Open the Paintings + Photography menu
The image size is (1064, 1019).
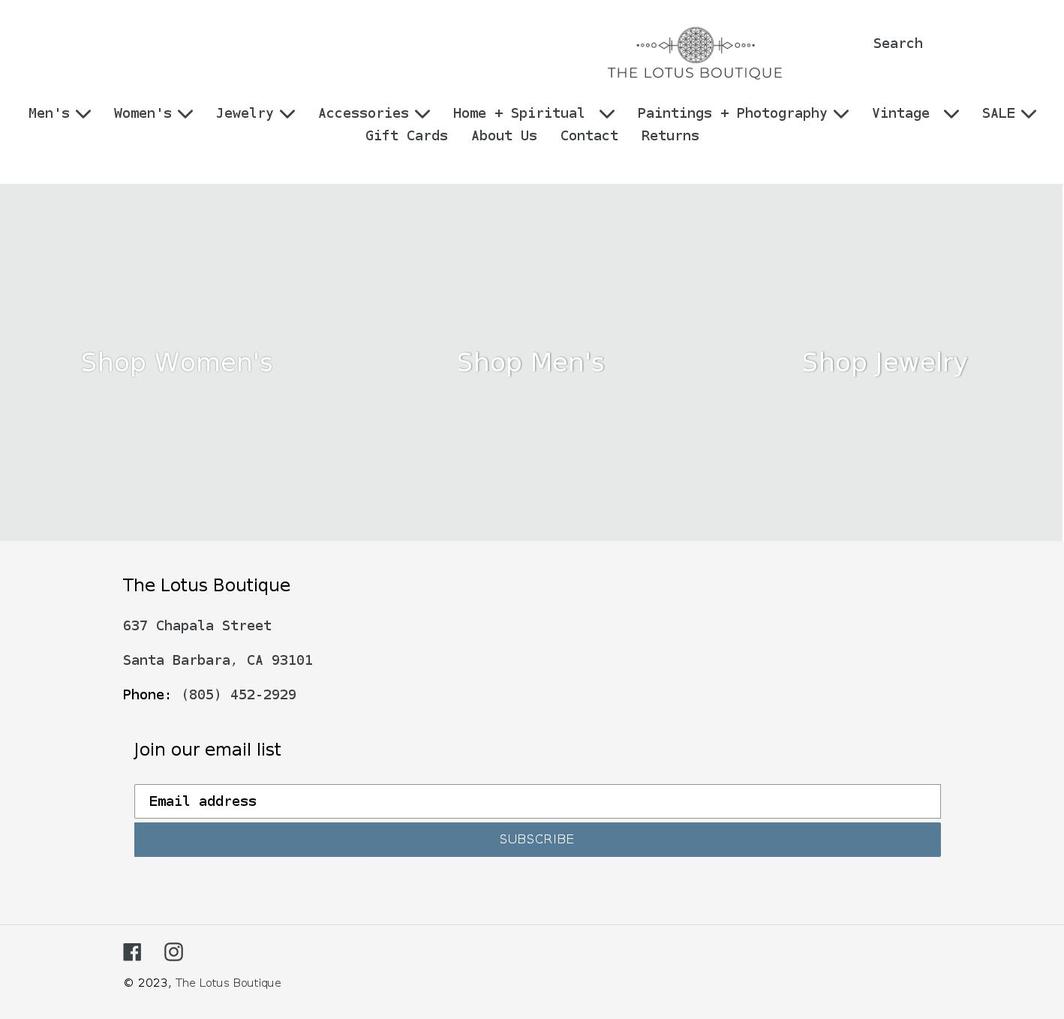(x=732, y=113)
